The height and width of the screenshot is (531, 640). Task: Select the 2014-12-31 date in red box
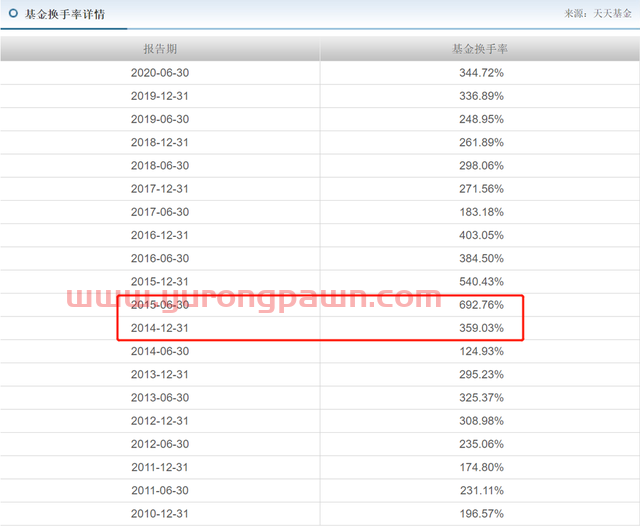click(x=160, y=328)
